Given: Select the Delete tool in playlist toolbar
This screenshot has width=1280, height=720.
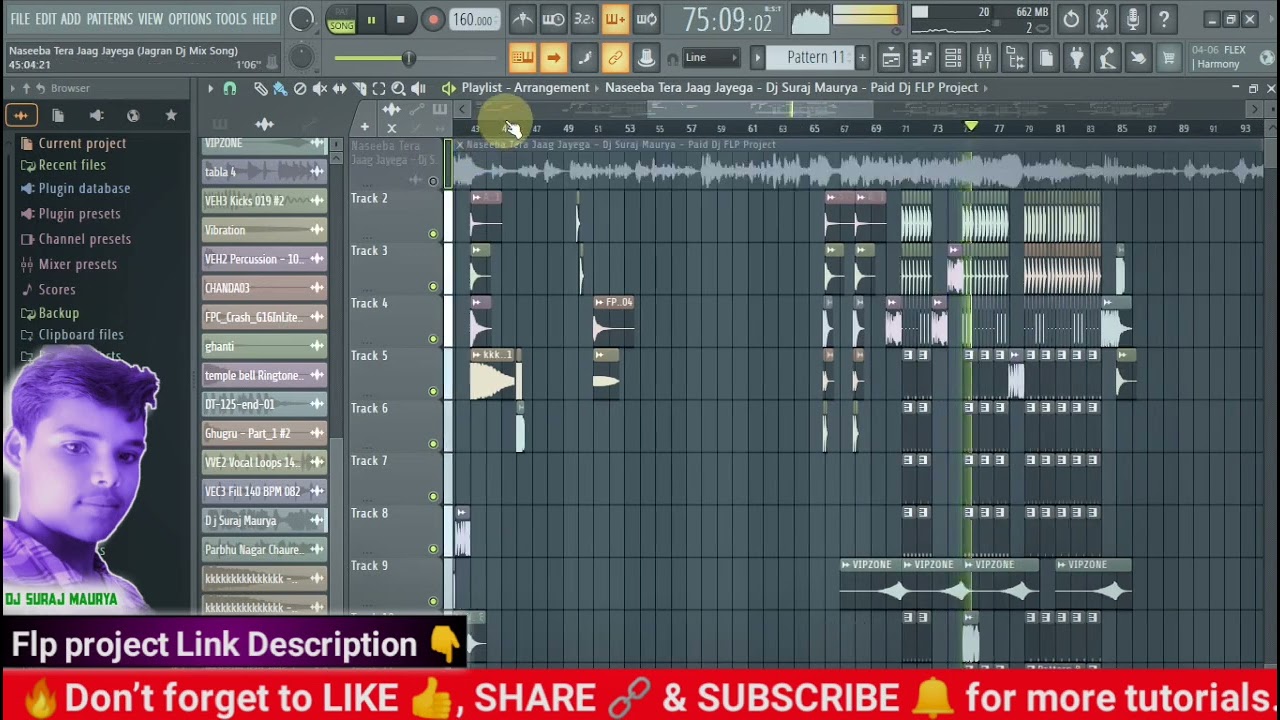Looking at the screenshot, I should 300,88.
